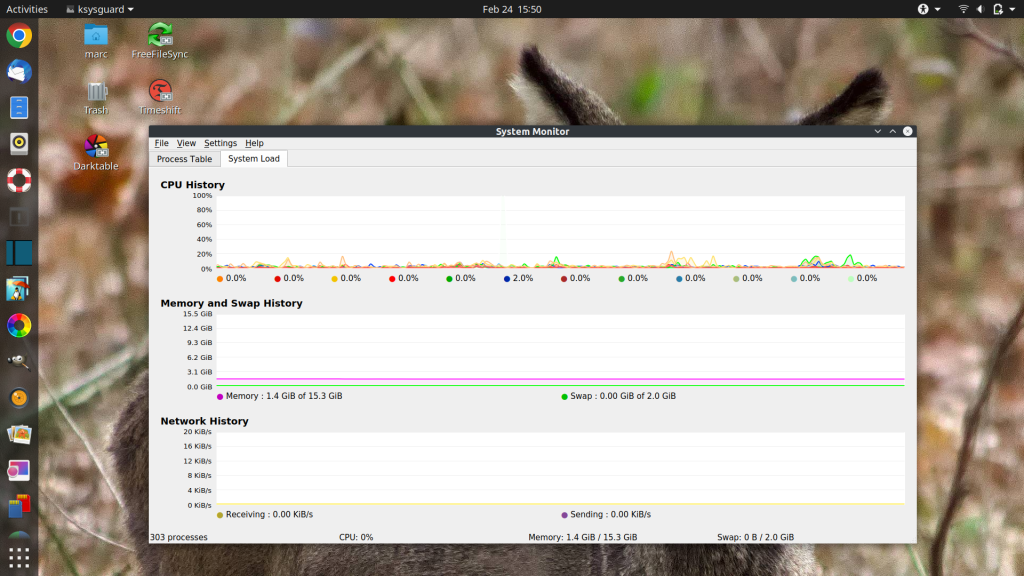Open FreeFileSync desktop icon

point(160,42)
